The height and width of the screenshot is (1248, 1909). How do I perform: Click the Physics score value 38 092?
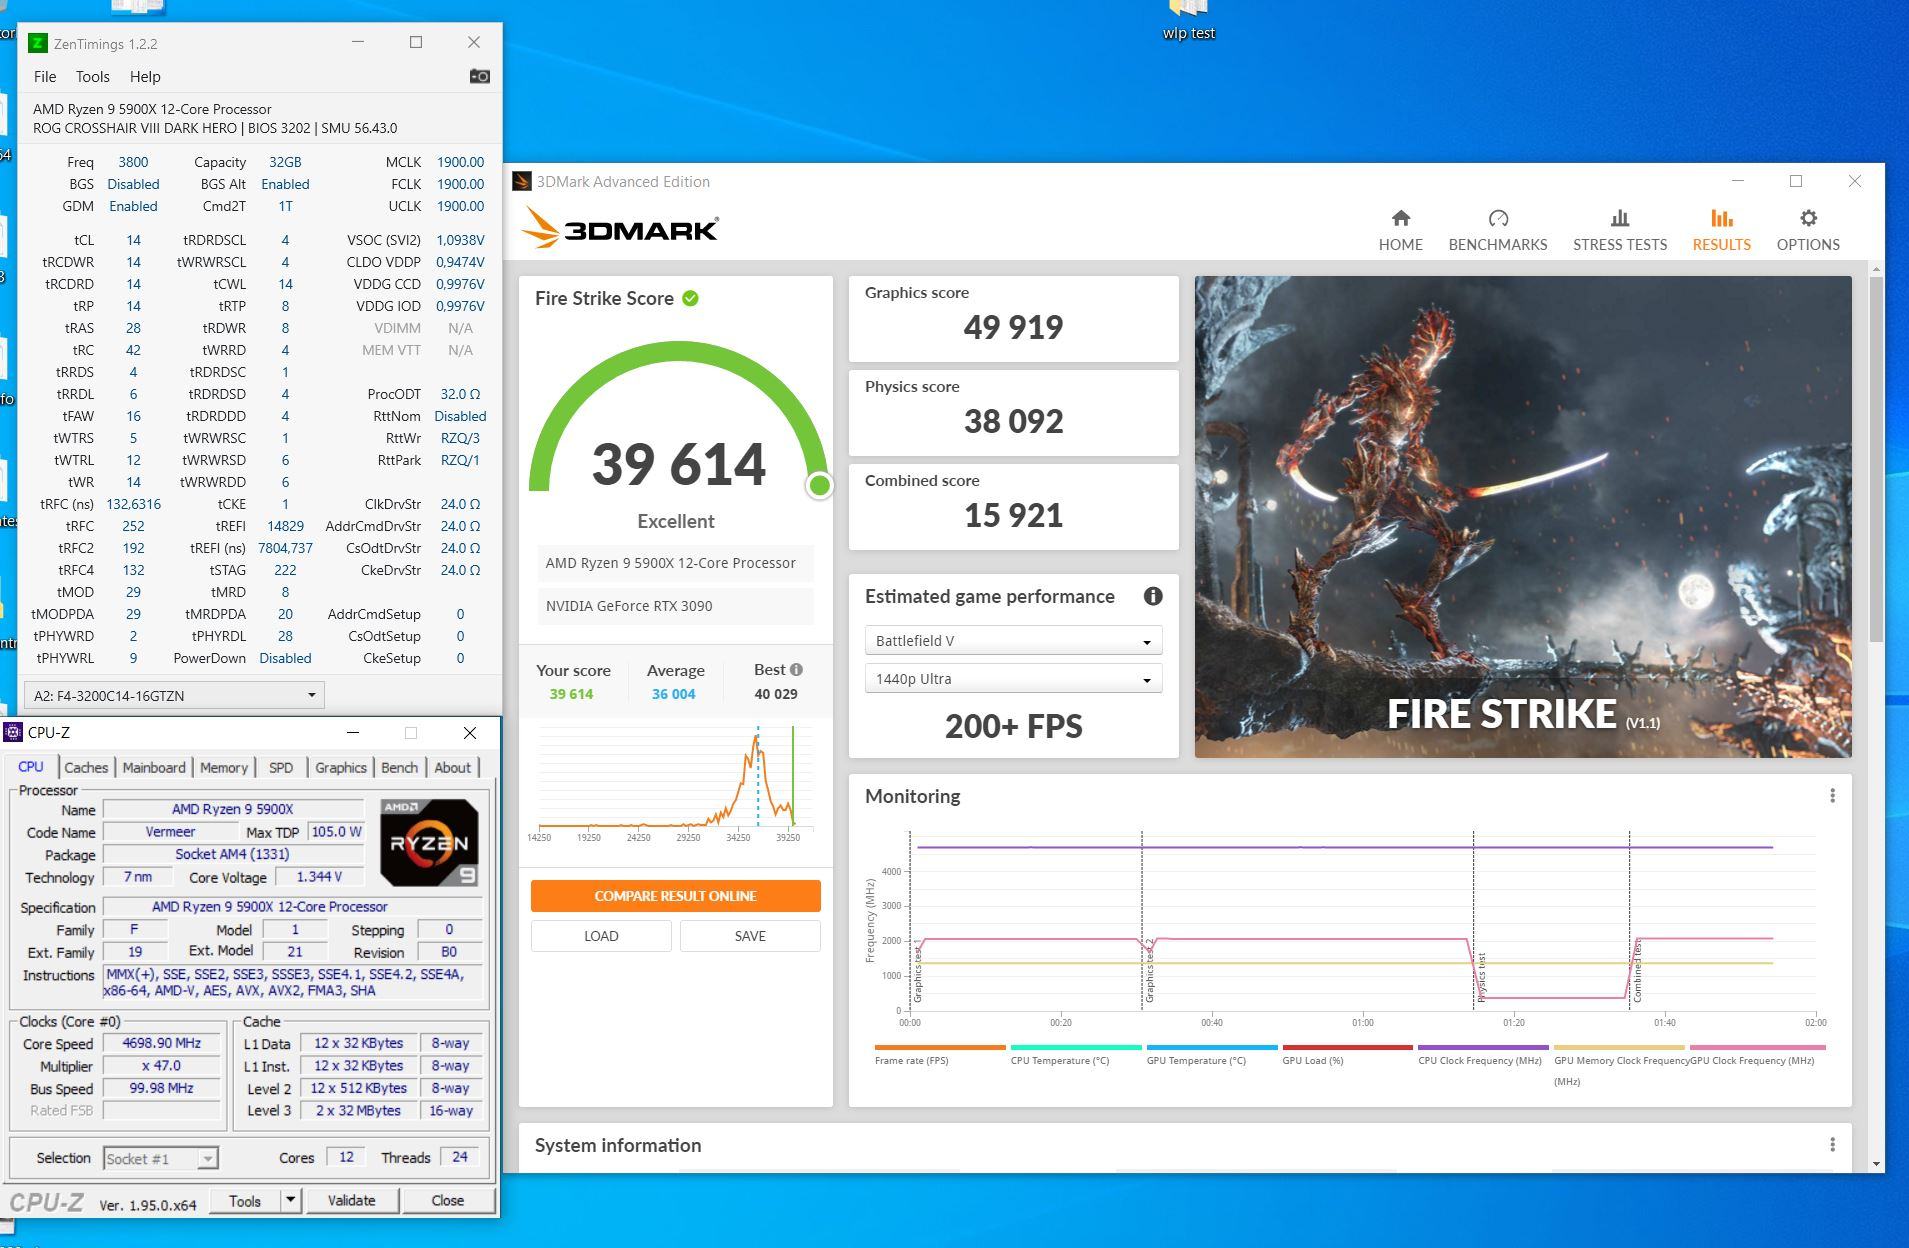1013,421
